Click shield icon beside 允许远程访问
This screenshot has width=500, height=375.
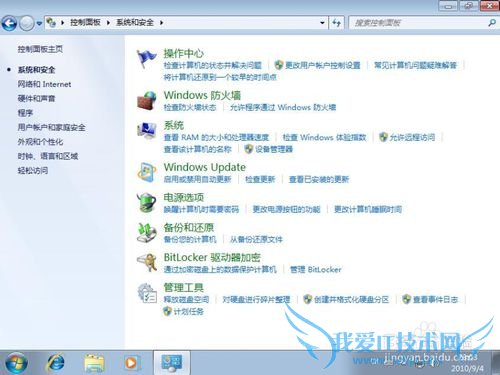tap(383, 137)
